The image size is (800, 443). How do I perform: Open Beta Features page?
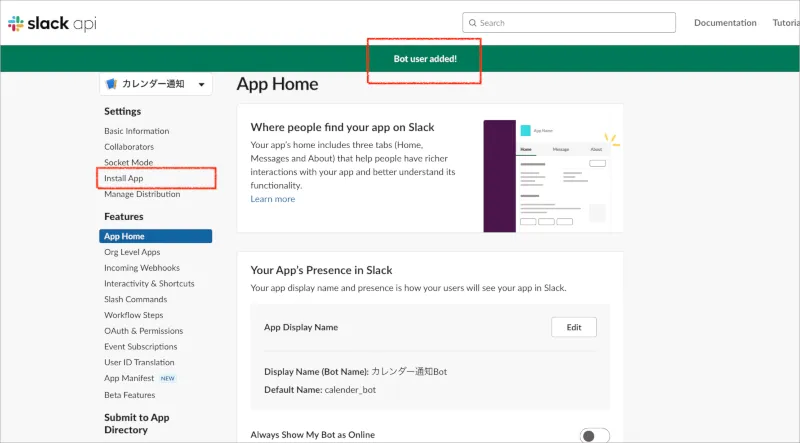pos(130,395)
